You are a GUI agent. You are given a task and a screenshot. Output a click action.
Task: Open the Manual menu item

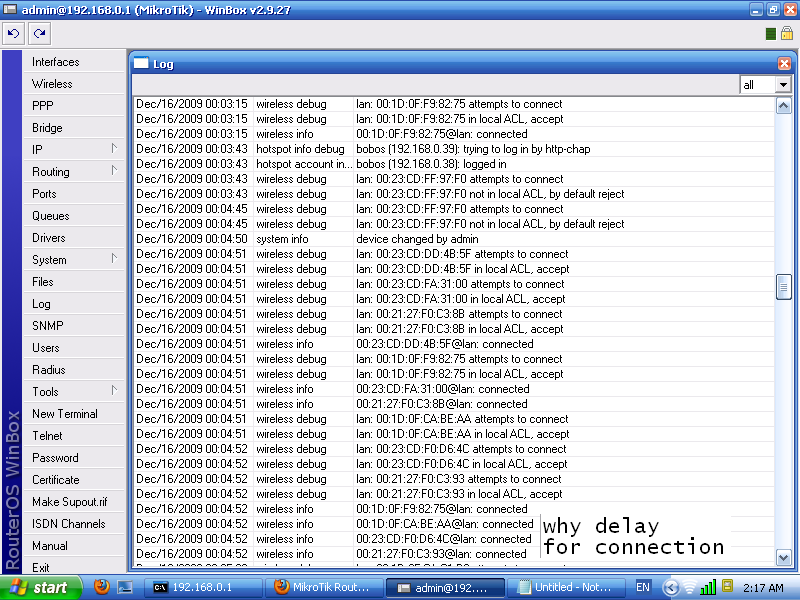tap(74, 545)
